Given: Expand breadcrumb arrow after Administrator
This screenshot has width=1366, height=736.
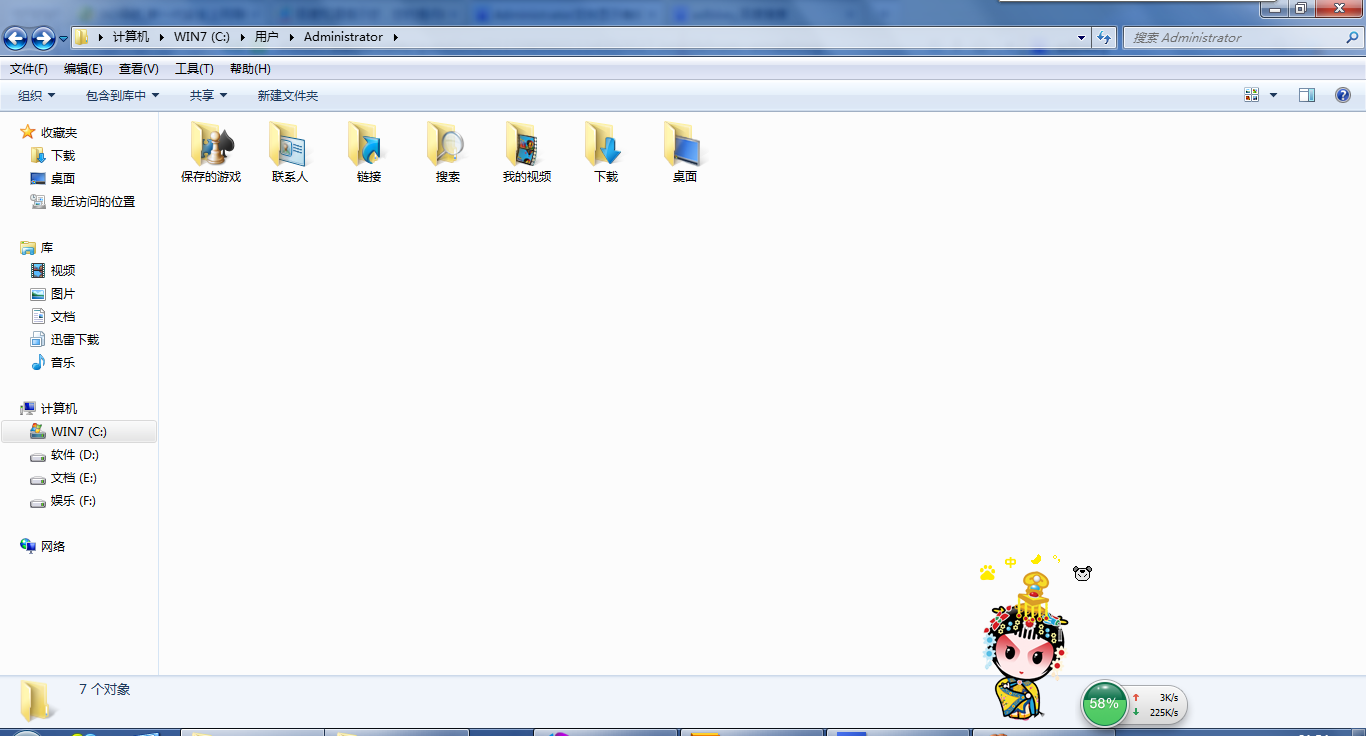Looking at the screenshot, I should point(395,37).
